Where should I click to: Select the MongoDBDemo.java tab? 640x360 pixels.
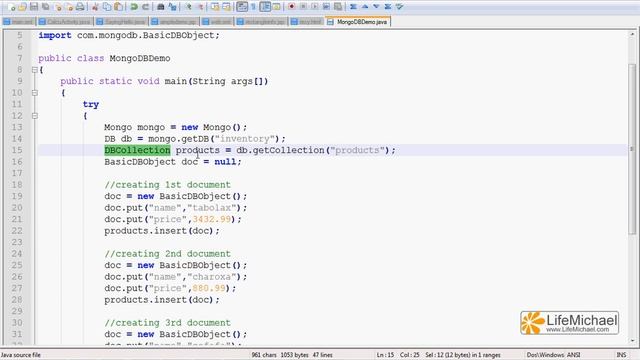tap(358, 22)
